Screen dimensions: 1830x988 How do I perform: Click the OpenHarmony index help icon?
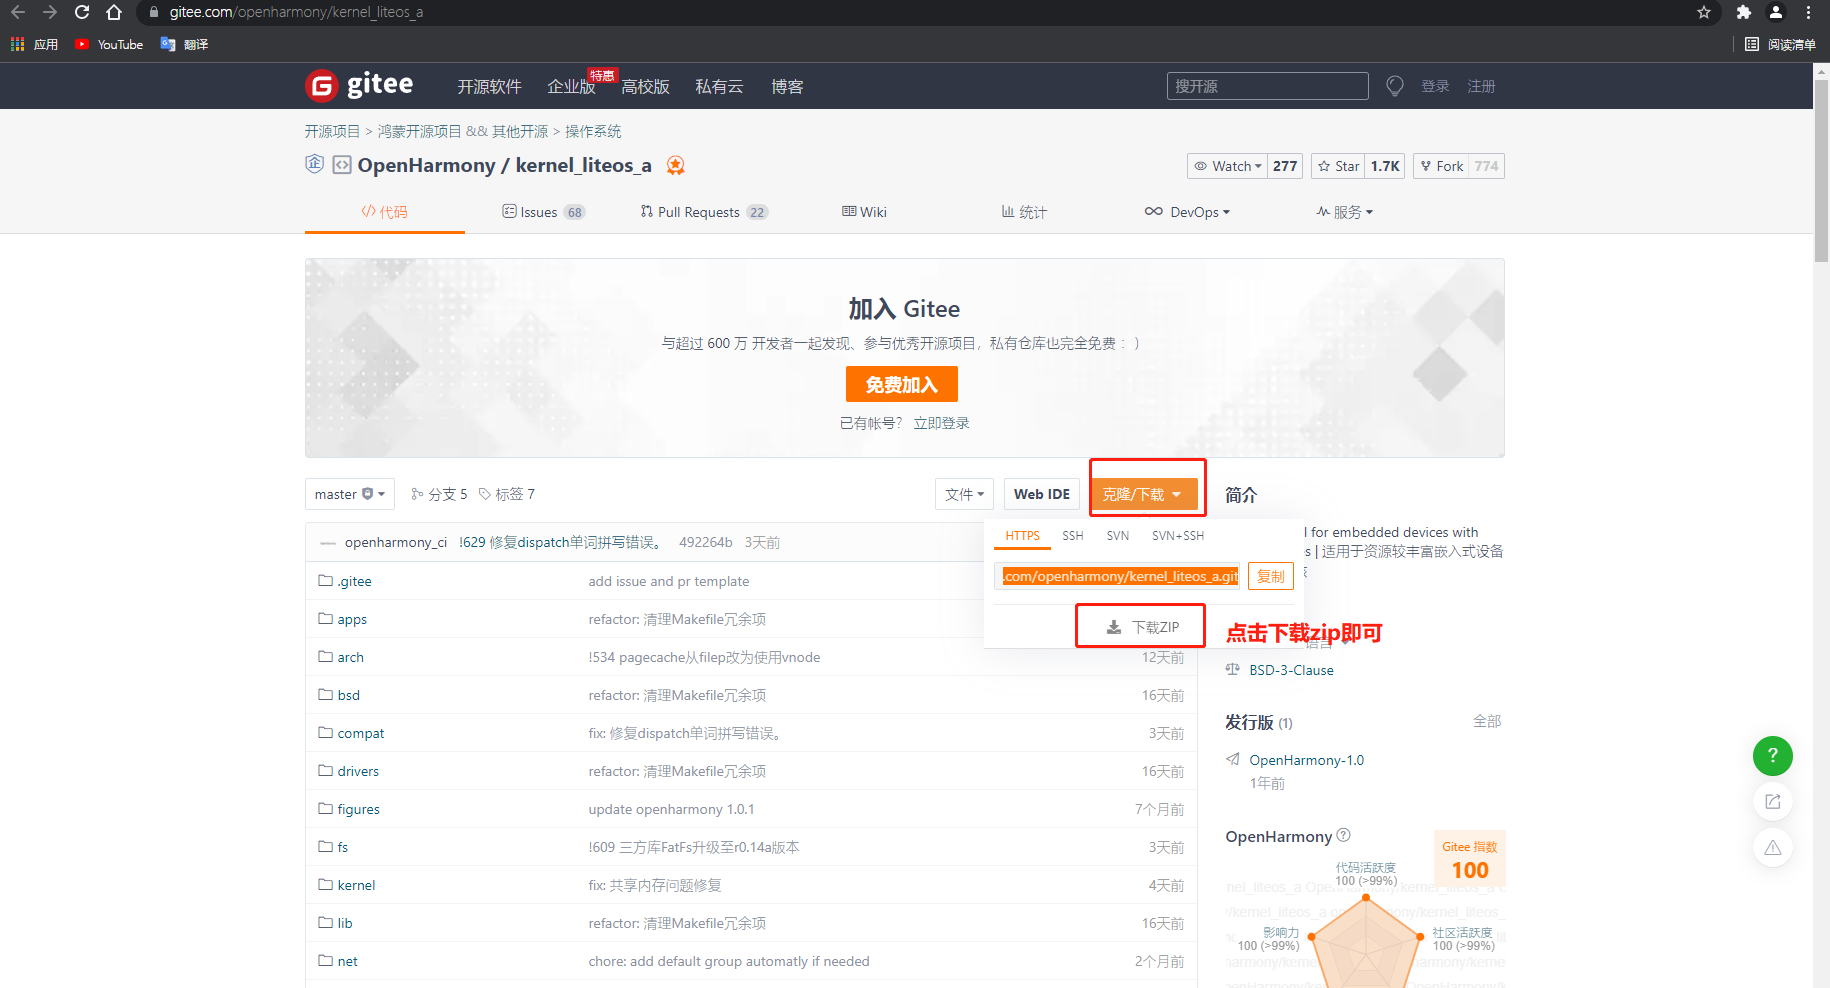point(1343,835)
